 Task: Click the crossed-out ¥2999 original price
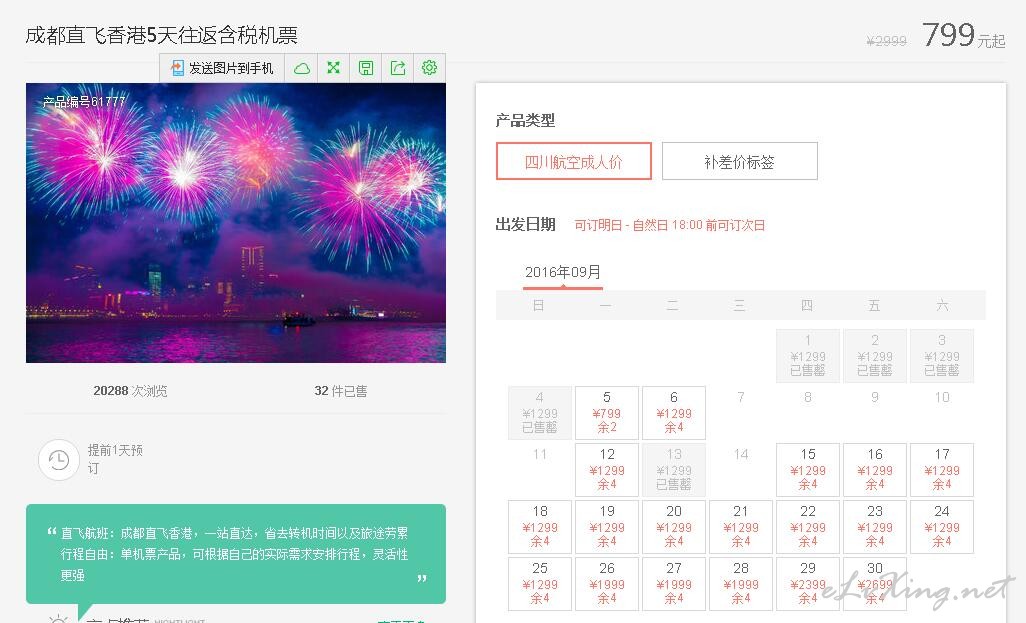click(x=887, y=41)
